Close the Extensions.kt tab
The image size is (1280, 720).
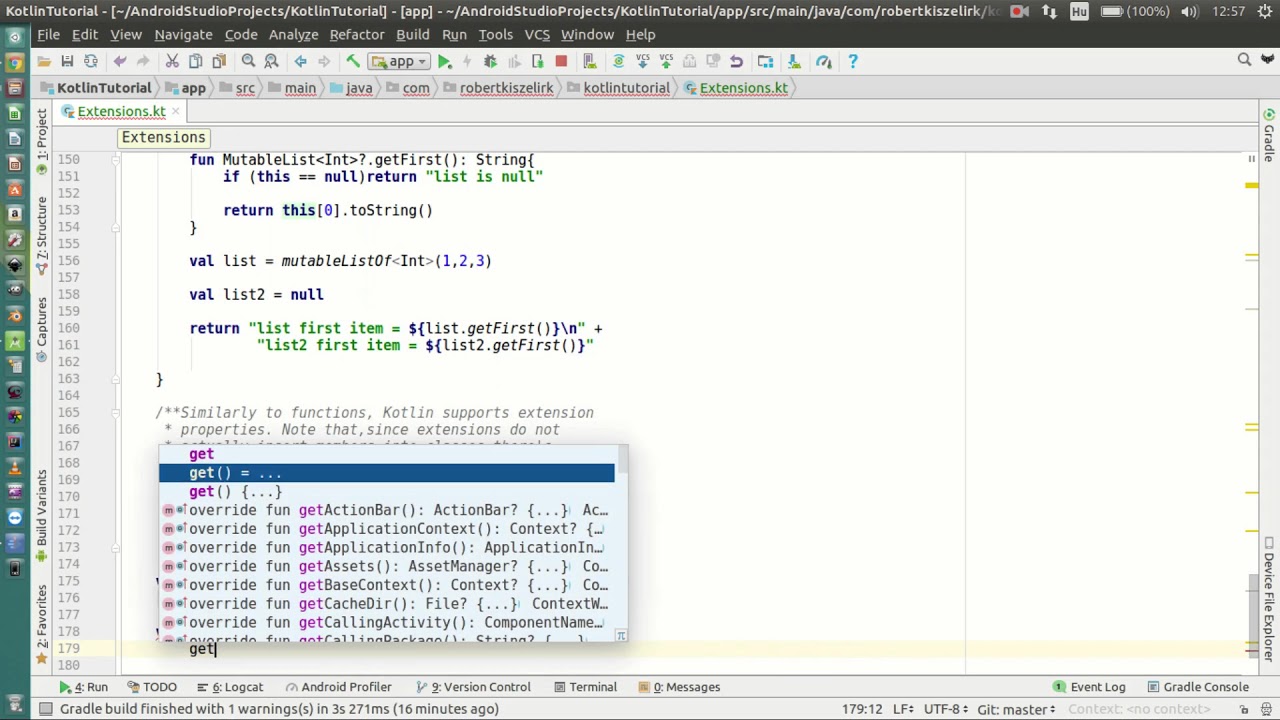[176, 111]
